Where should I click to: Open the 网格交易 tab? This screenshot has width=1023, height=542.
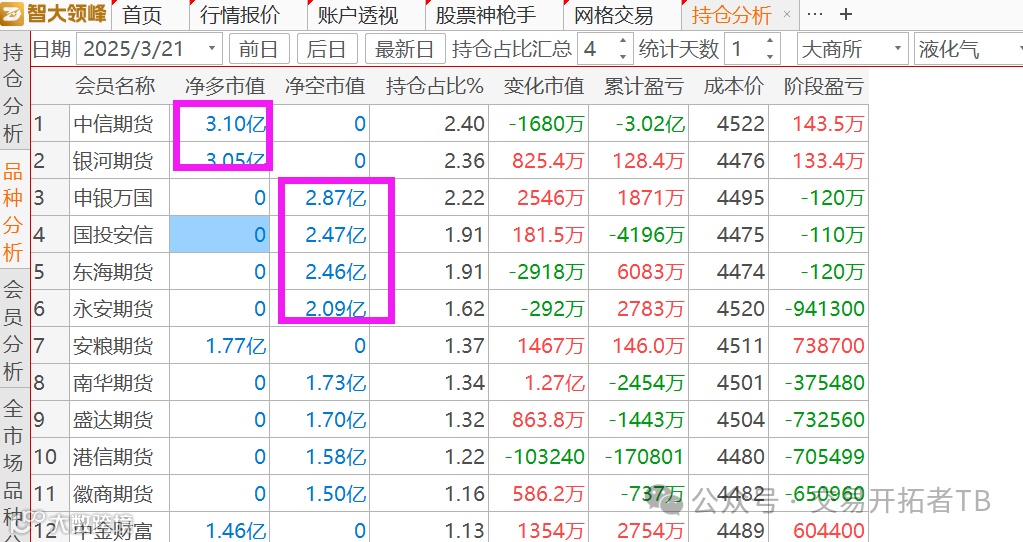[x=614, y=15]
